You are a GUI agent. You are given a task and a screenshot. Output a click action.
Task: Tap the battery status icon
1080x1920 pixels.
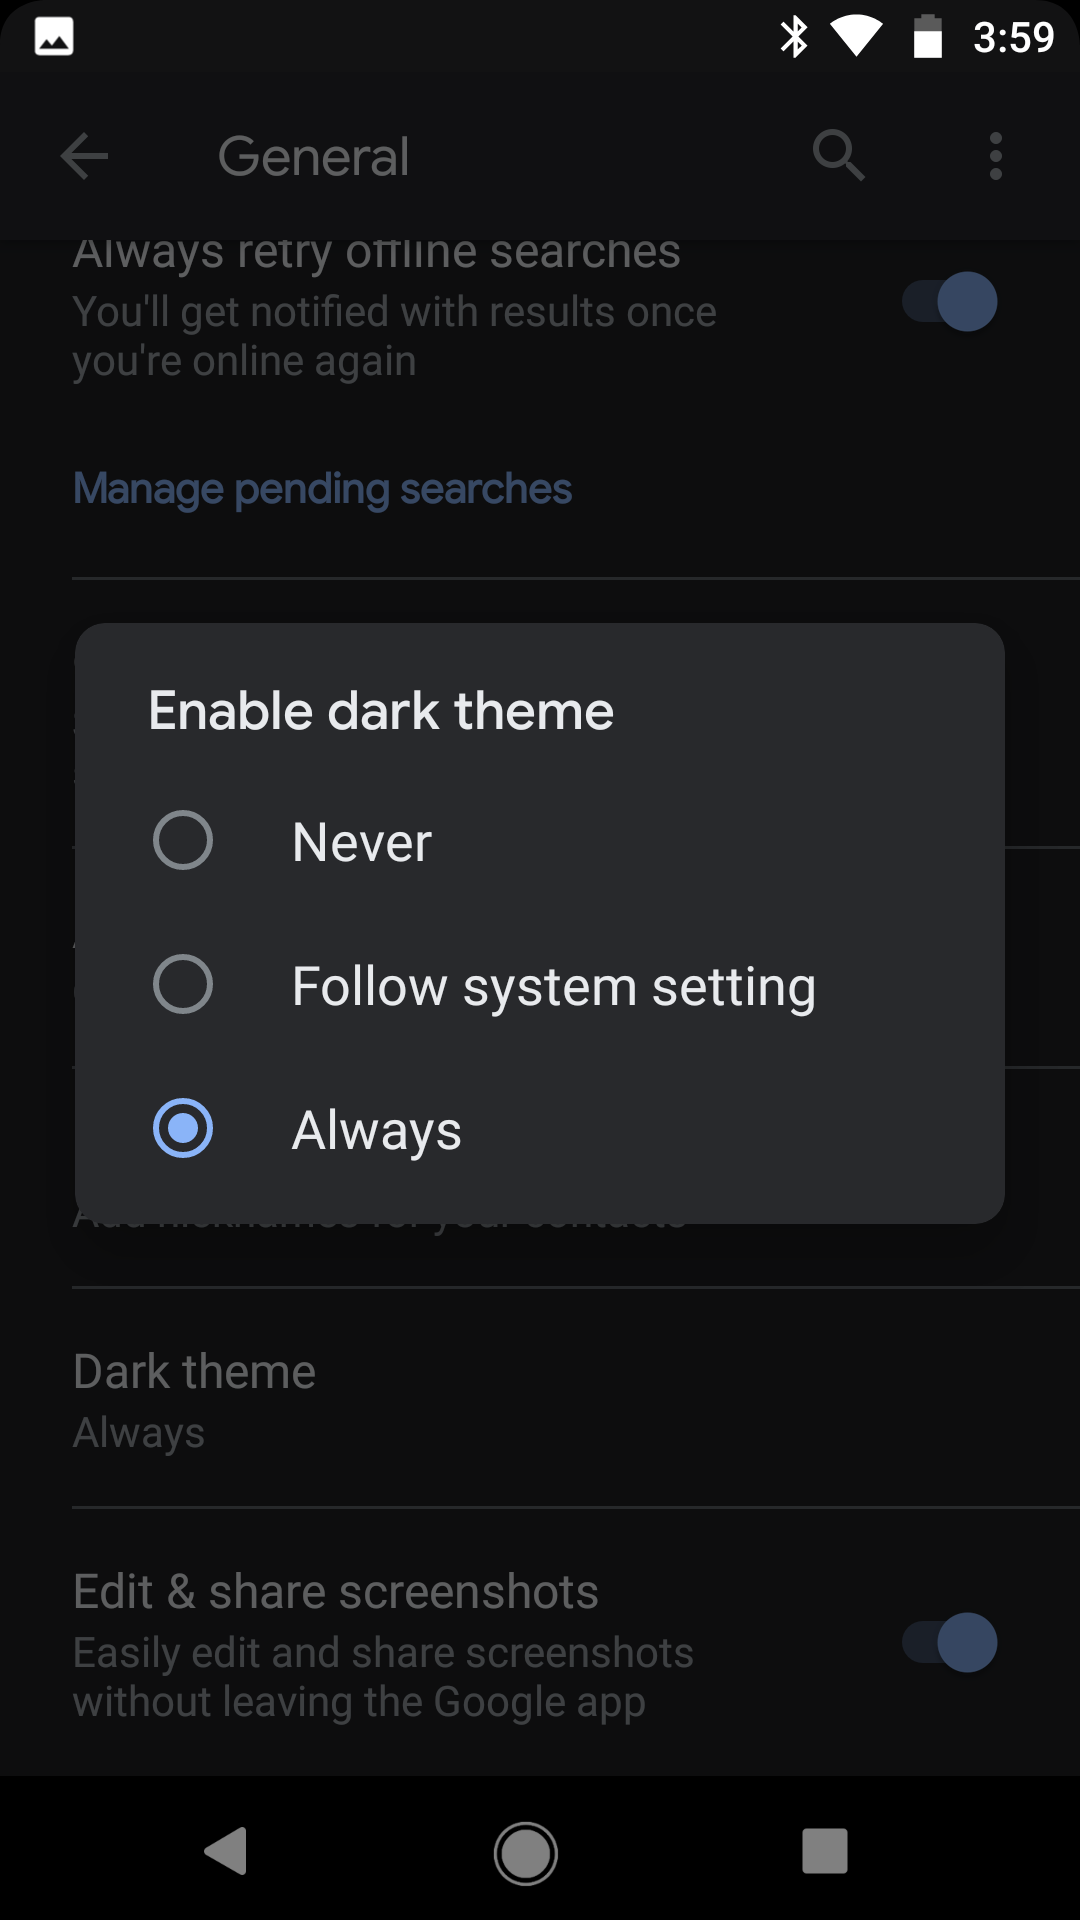[x=928, y=37]
